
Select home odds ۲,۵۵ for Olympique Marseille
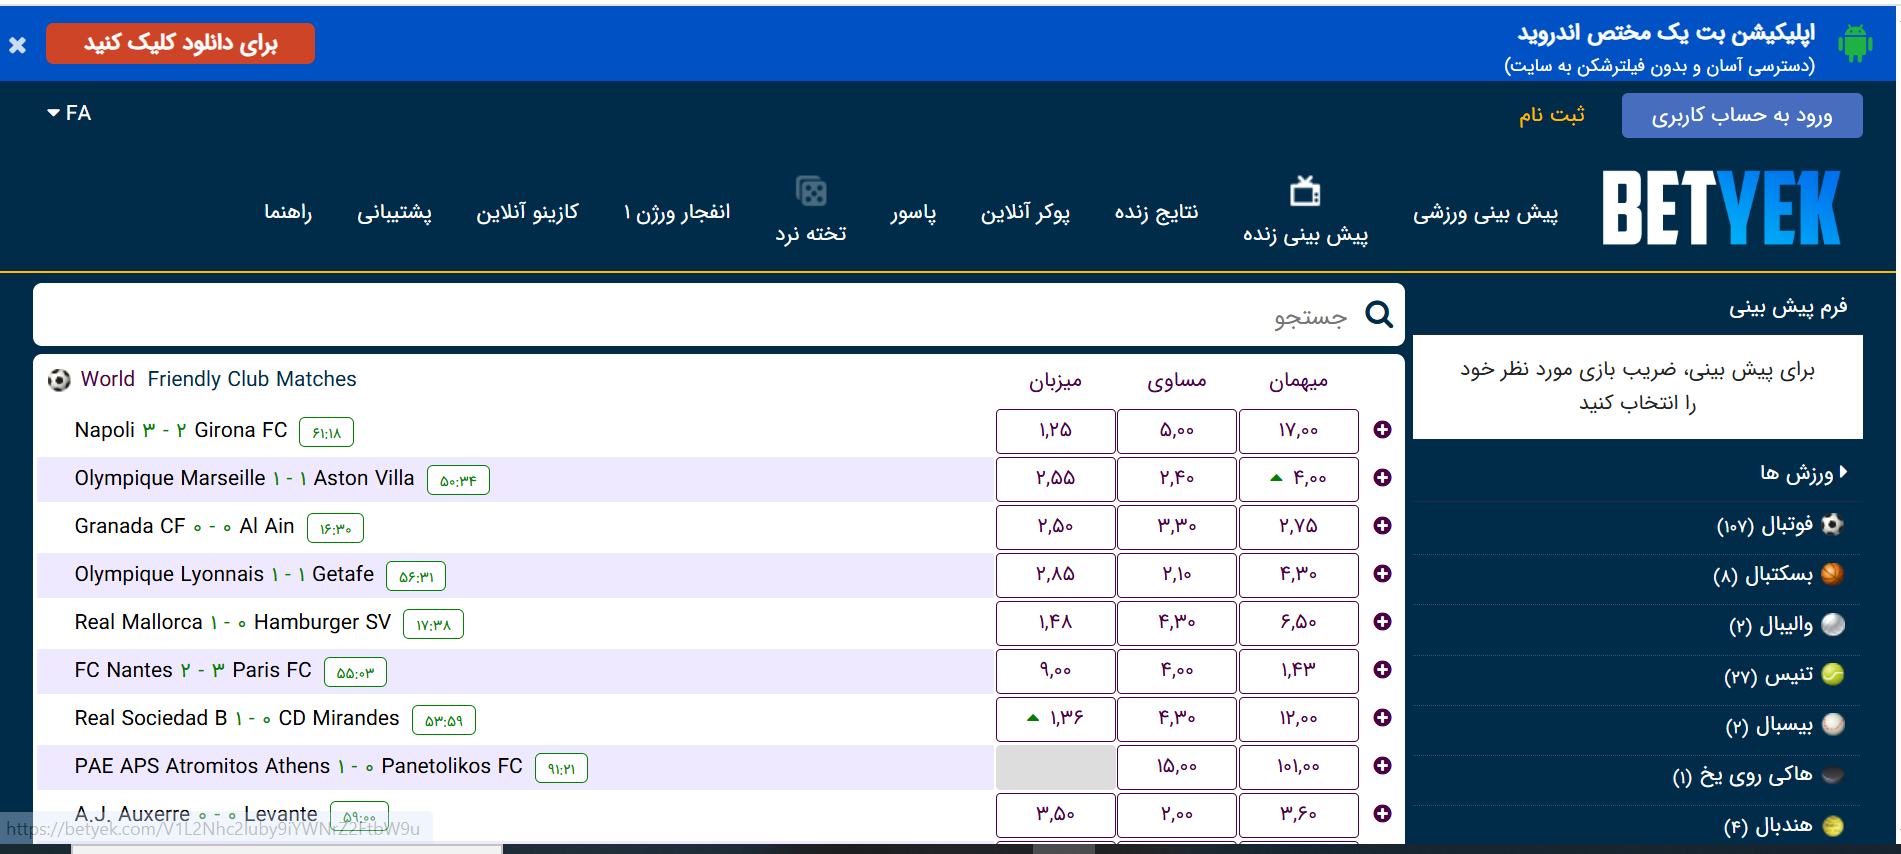(x=1055, y=479)
